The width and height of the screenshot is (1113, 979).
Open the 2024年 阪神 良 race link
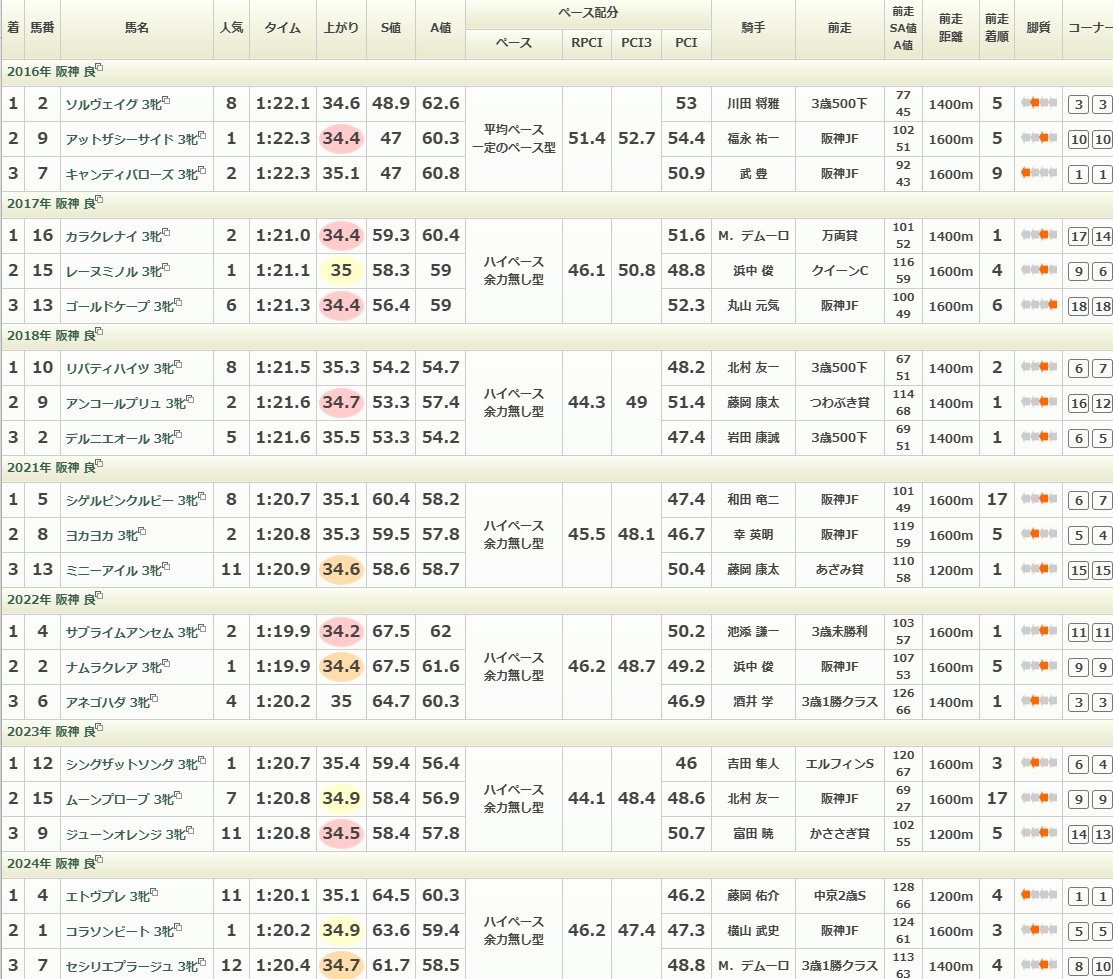coord(49,864)
